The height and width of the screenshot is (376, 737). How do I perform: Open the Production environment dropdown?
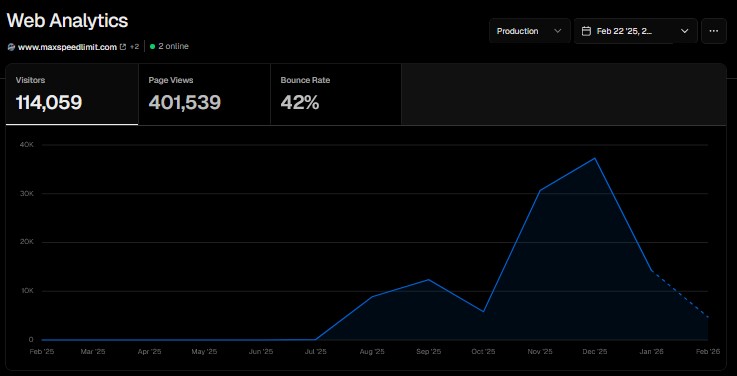click(530, 31)
